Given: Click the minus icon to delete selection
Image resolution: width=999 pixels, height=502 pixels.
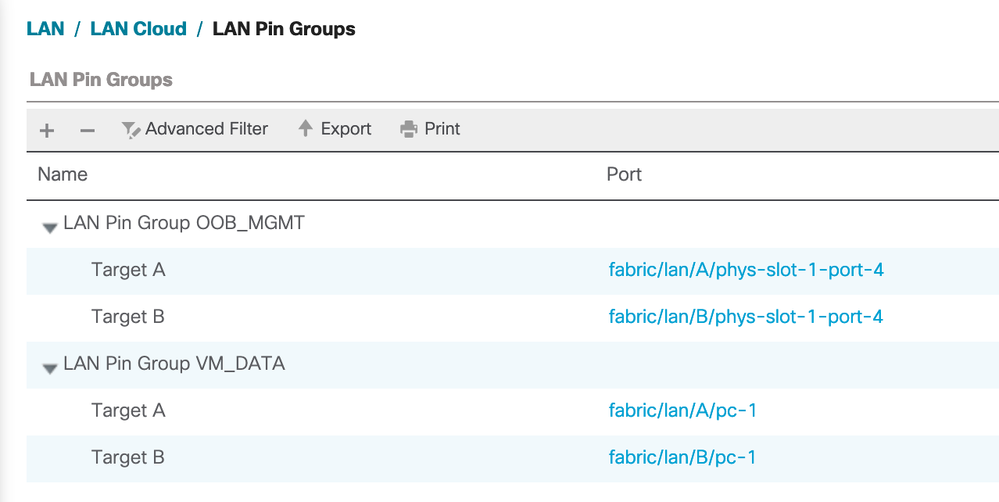Looking at the screenshot, I should click(x=87, y=130).
